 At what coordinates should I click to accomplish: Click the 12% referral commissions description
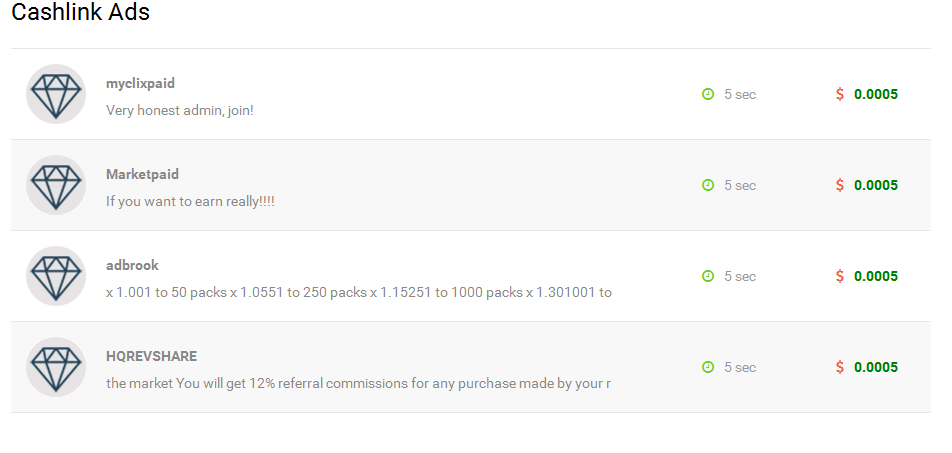358,383
